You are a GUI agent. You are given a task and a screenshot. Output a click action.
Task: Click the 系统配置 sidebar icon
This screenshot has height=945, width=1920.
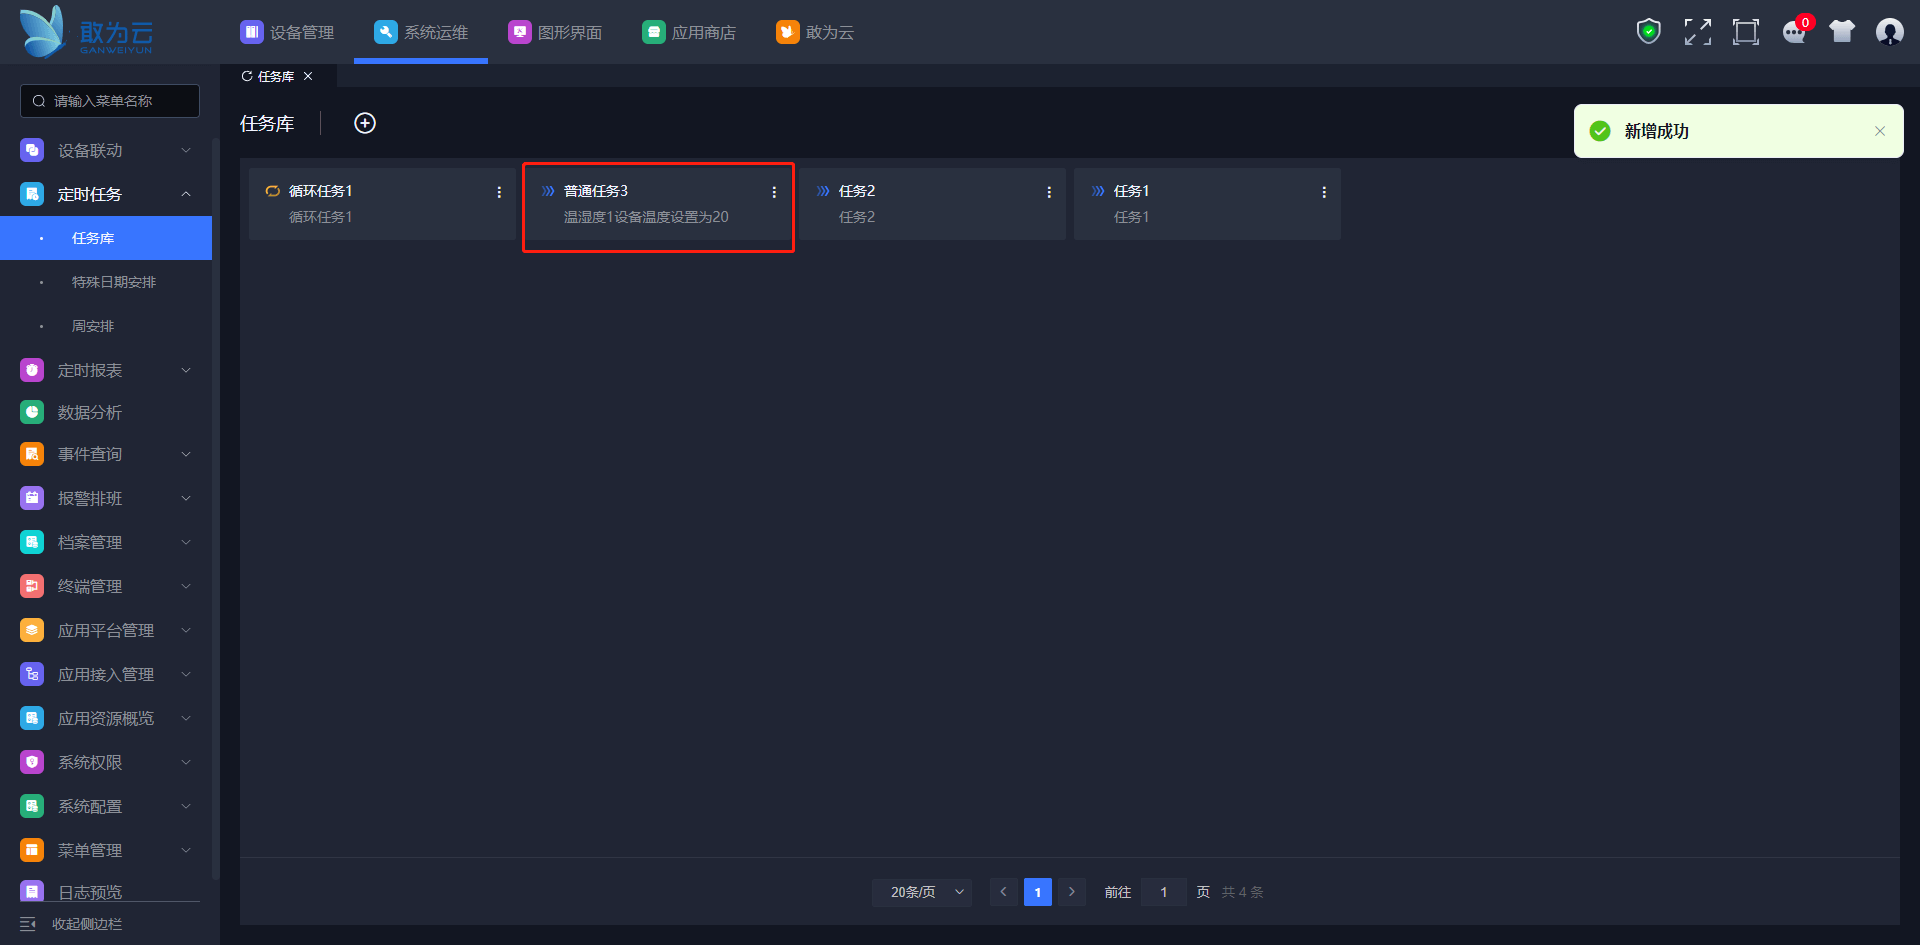pos(32,806)
